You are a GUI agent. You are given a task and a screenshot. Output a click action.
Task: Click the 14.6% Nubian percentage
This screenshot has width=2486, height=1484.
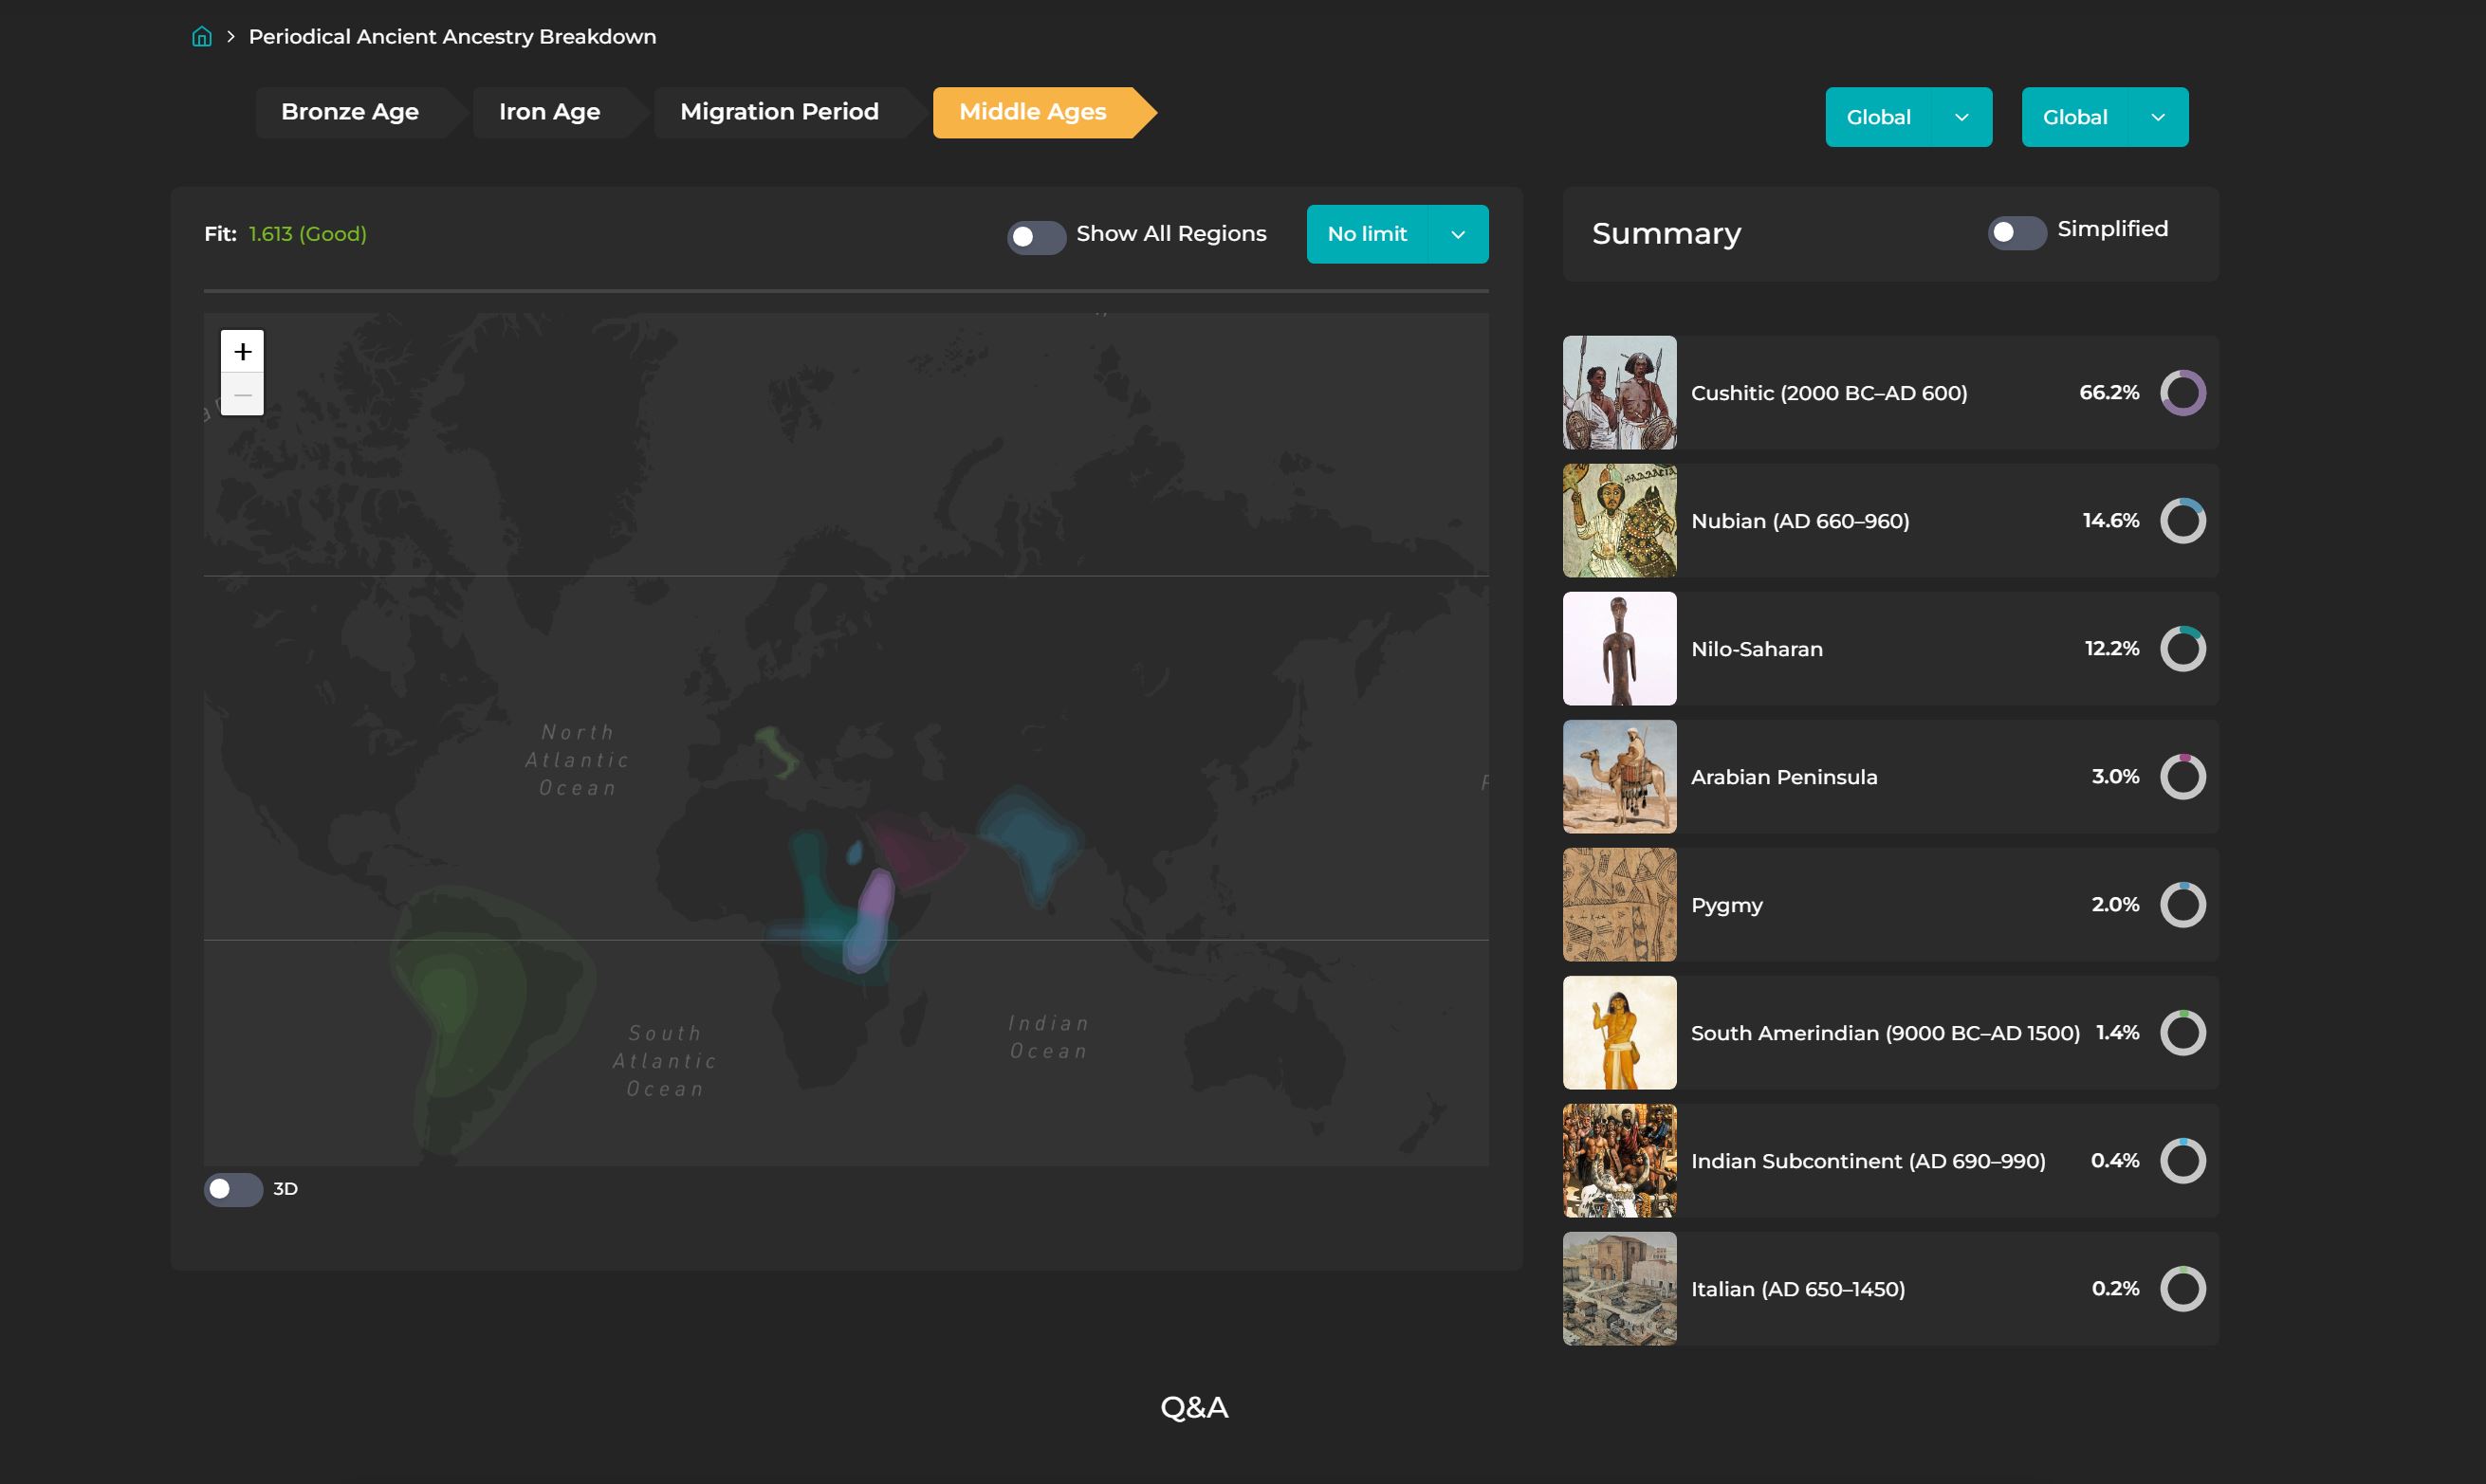(x=2110, y=521)
